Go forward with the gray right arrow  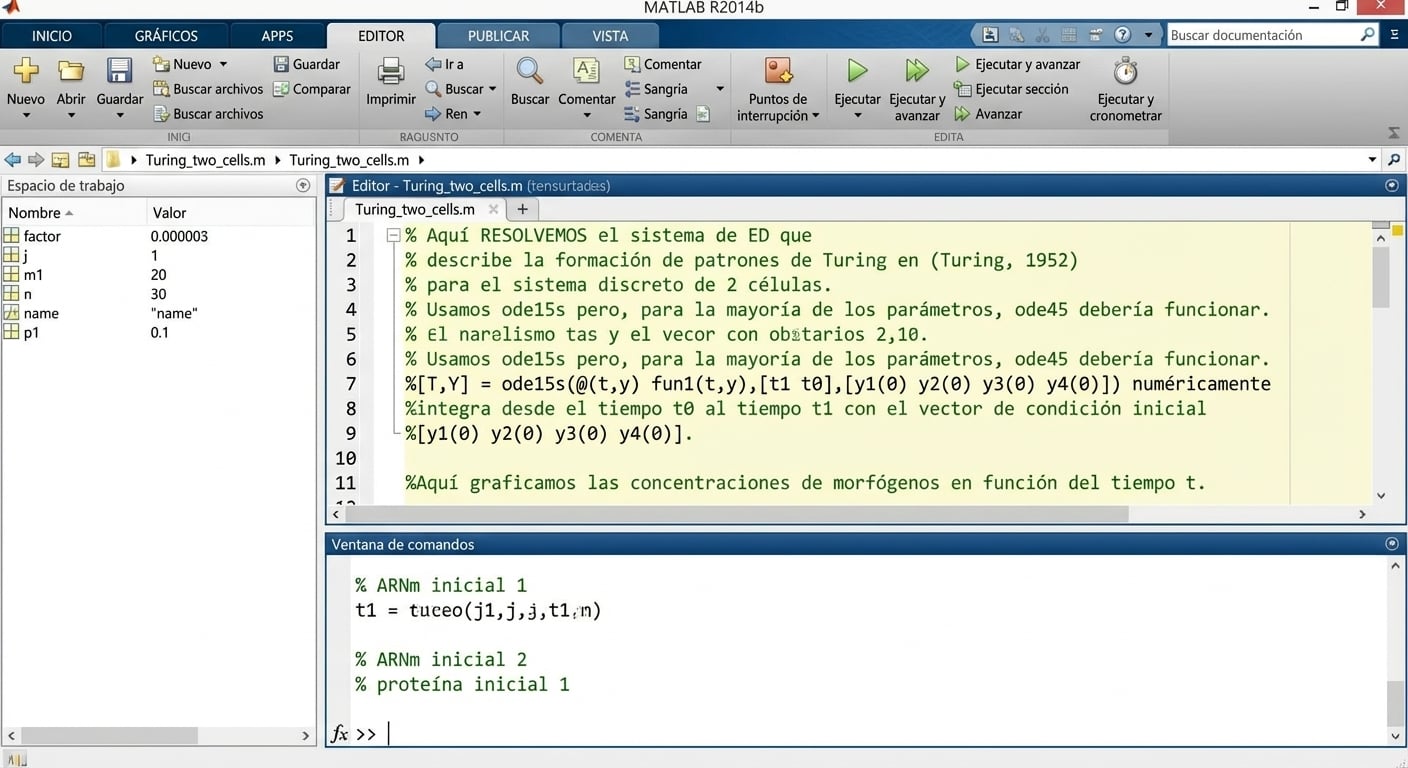[x=36, y=160]
